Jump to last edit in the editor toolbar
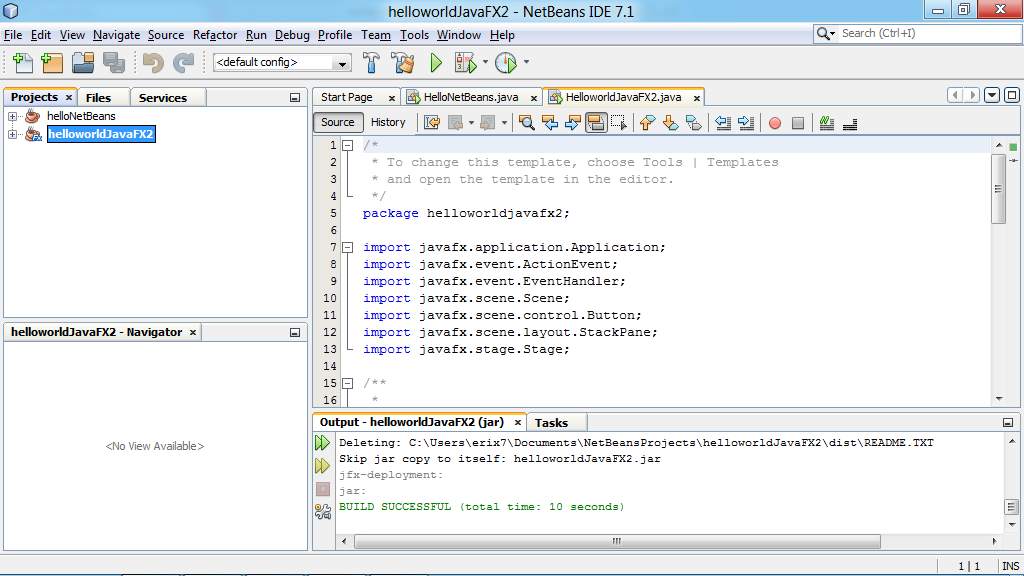The height and width of the screenshot is (576, 1024). tap(432, 123)
